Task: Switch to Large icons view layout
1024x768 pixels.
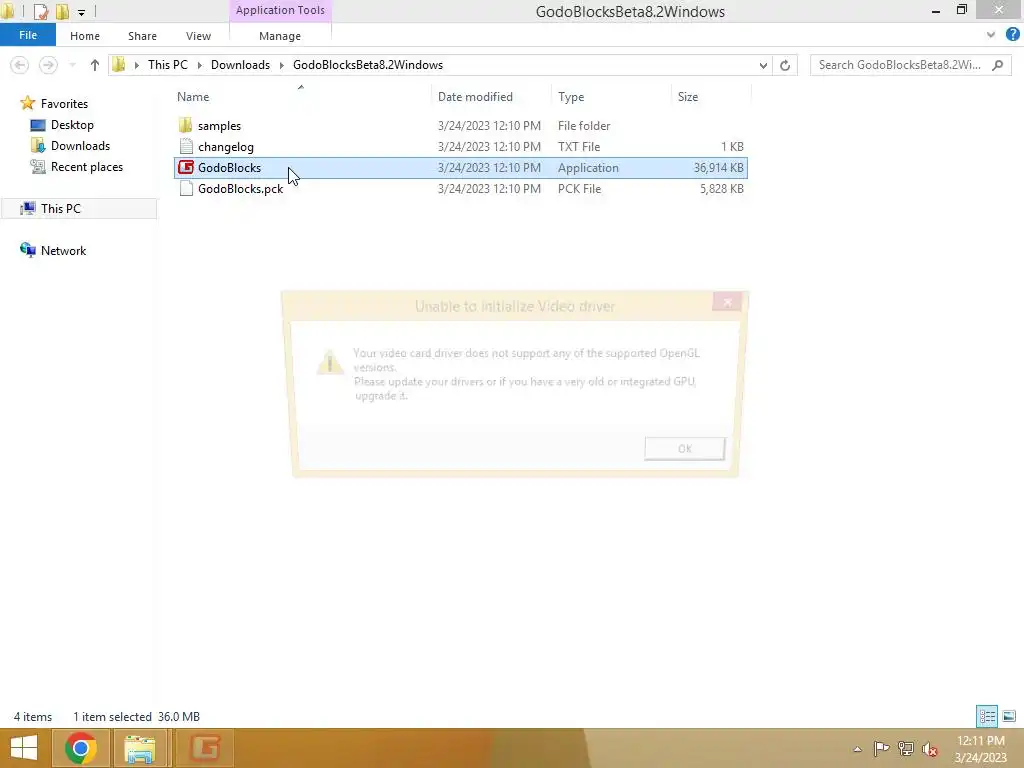Action: click(1009, 716)
